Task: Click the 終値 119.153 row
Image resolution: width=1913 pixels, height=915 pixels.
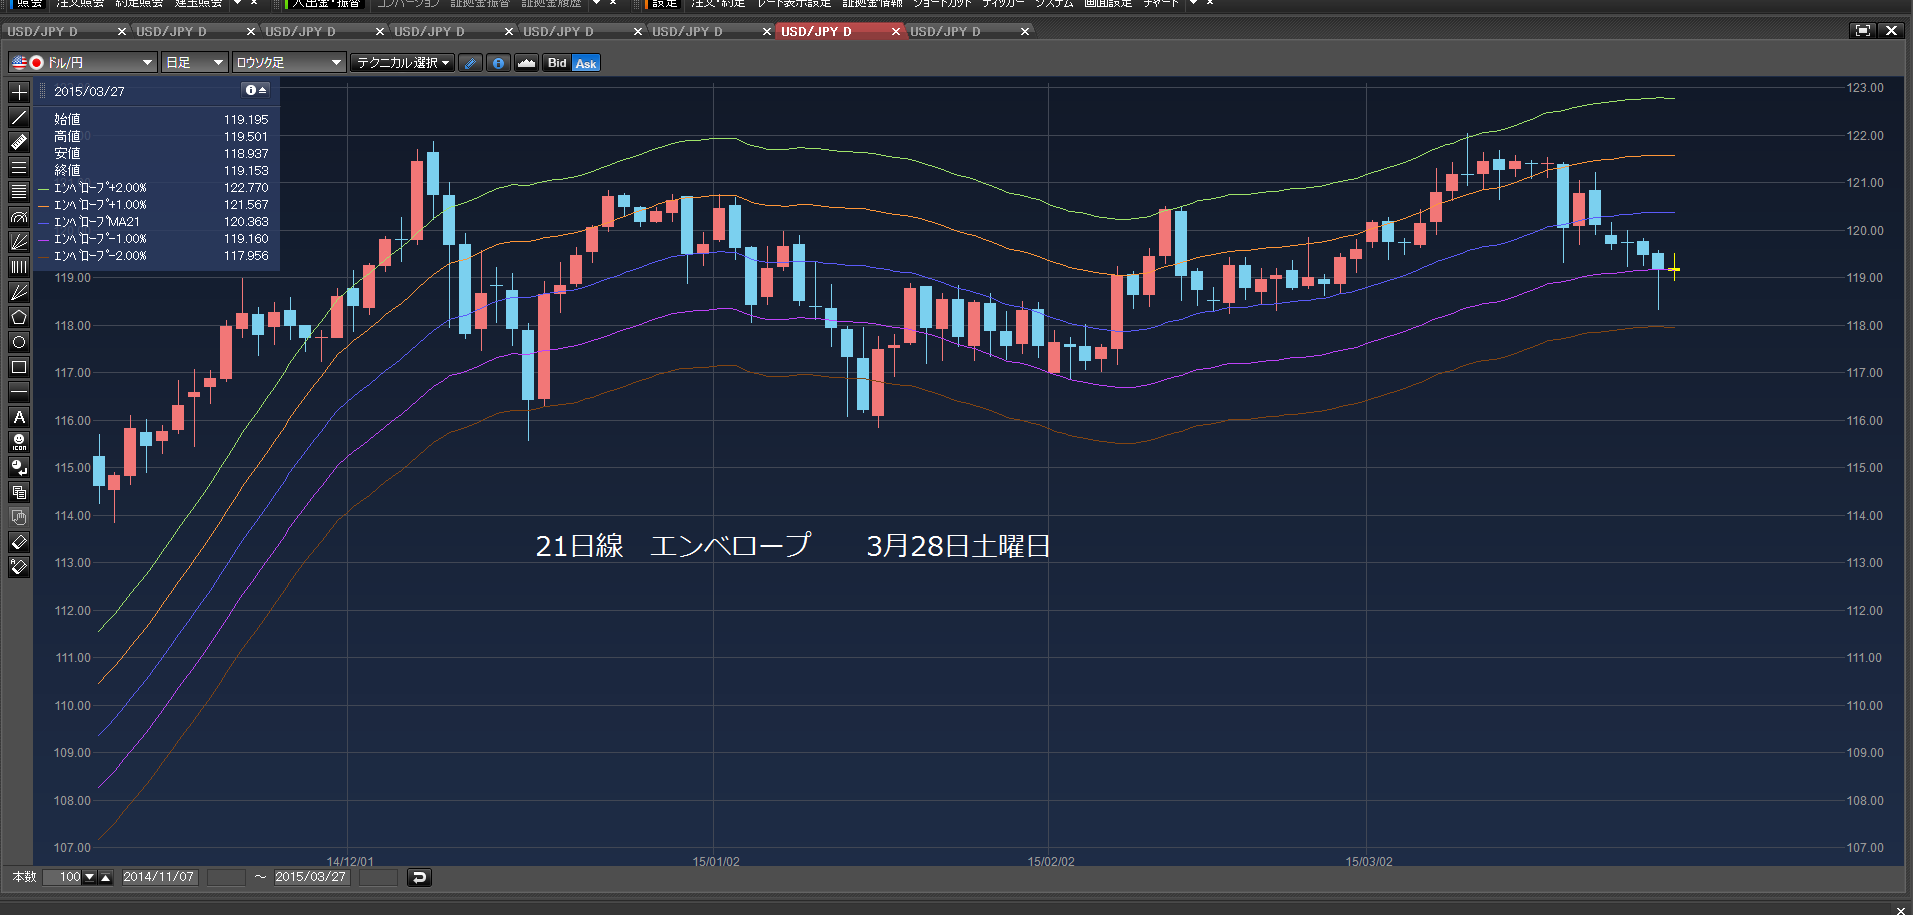Action: pyautogui.click(x=160, y=170)
